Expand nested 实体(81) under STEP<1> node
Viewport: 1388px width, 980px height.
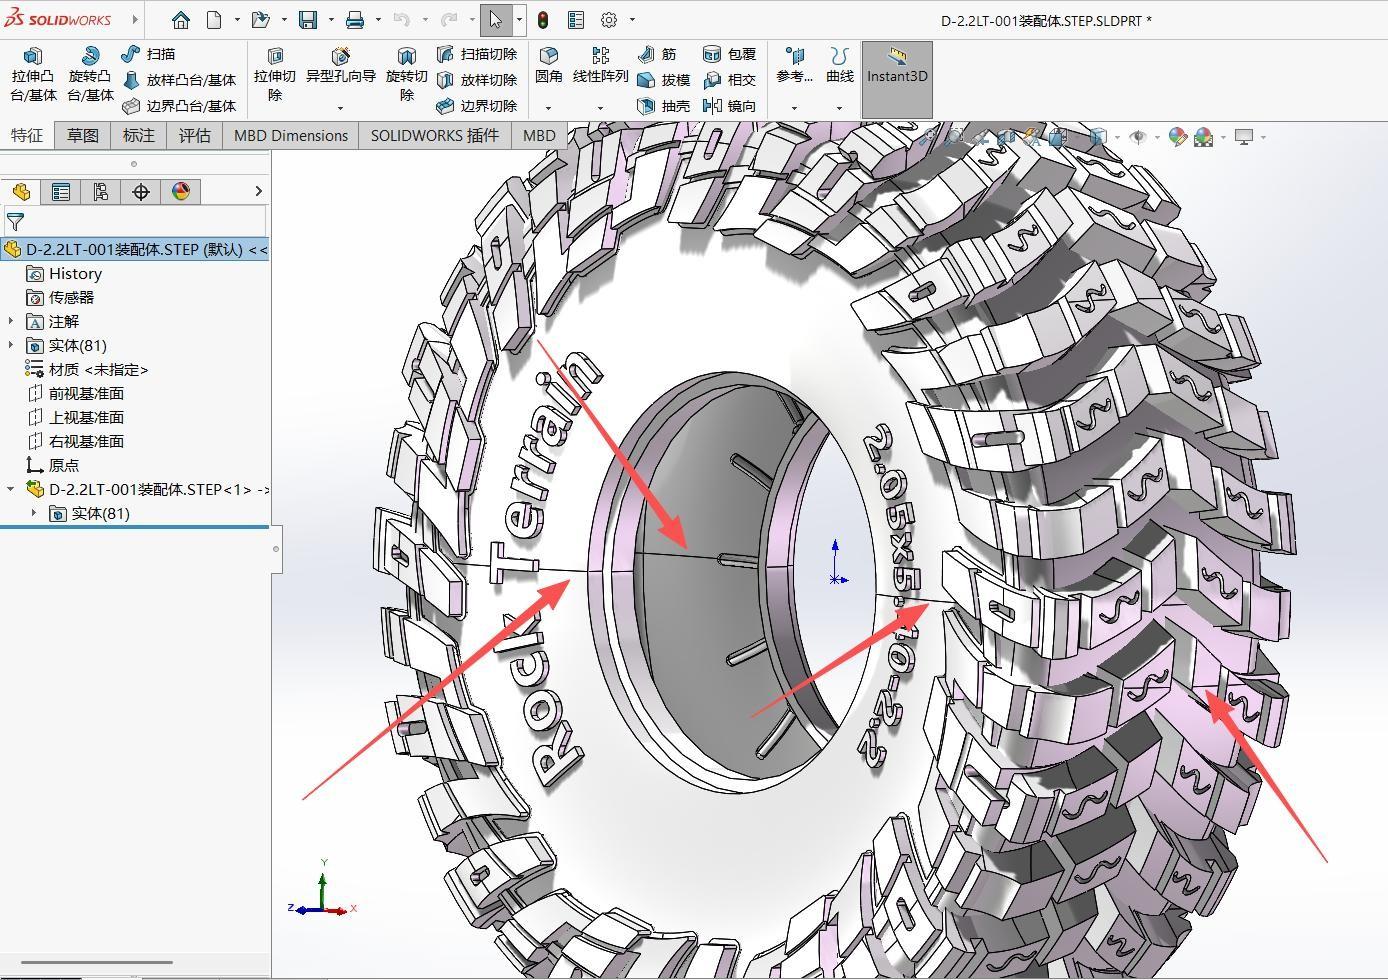pyautogui.click(x=34, y=513)
